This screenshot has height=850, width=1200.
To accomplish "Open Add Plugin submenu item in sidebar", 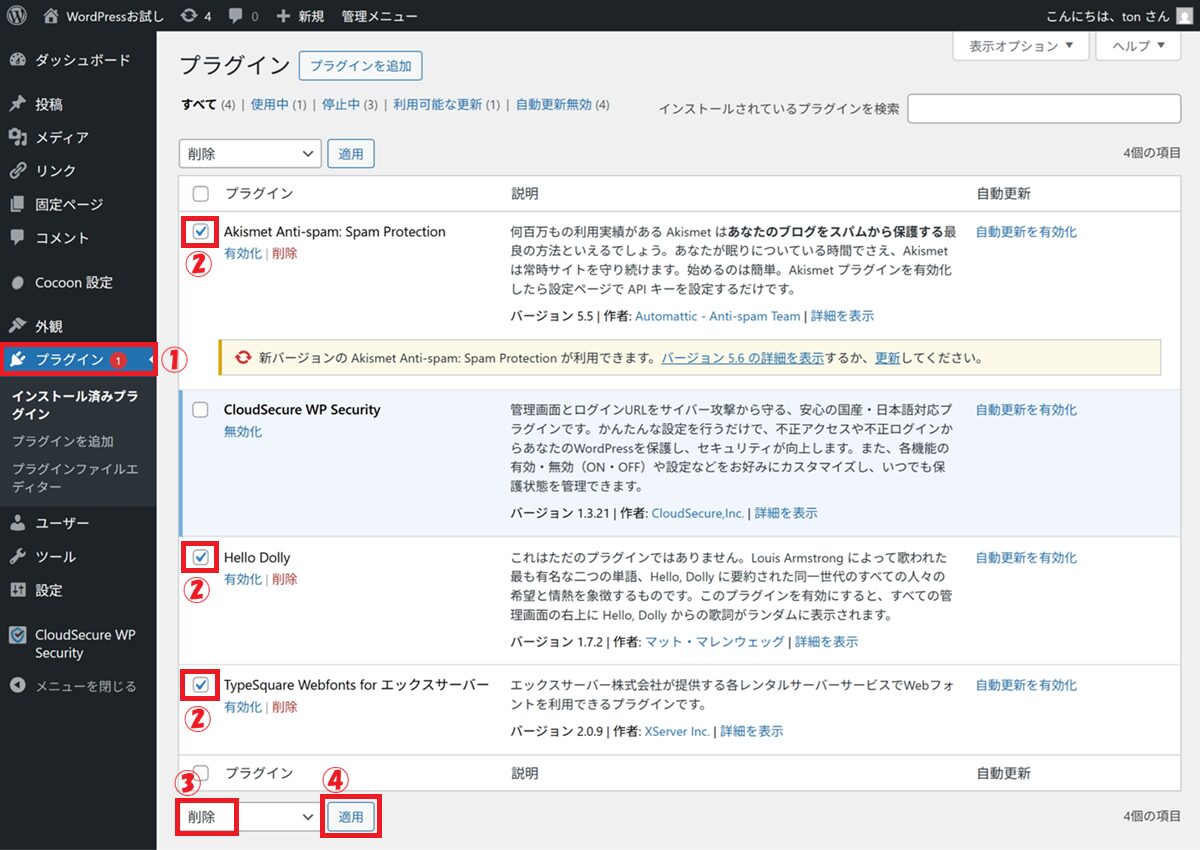I will [x=62, y=441].
